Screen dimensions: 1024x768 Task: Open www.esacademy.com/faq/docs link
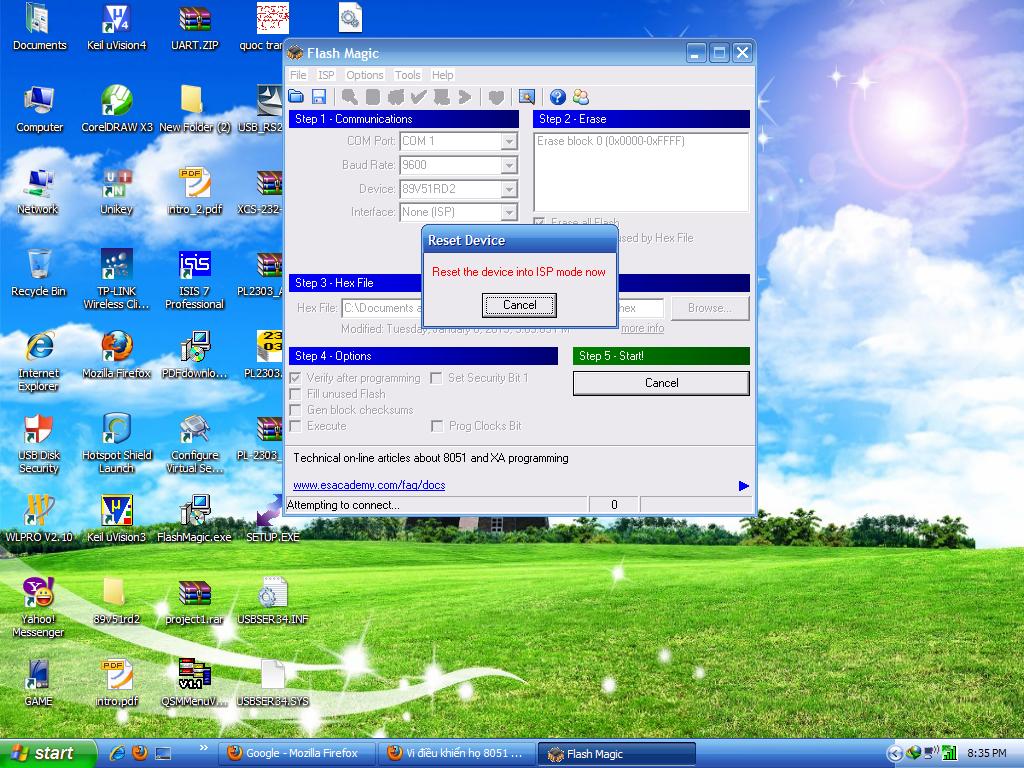369,485
